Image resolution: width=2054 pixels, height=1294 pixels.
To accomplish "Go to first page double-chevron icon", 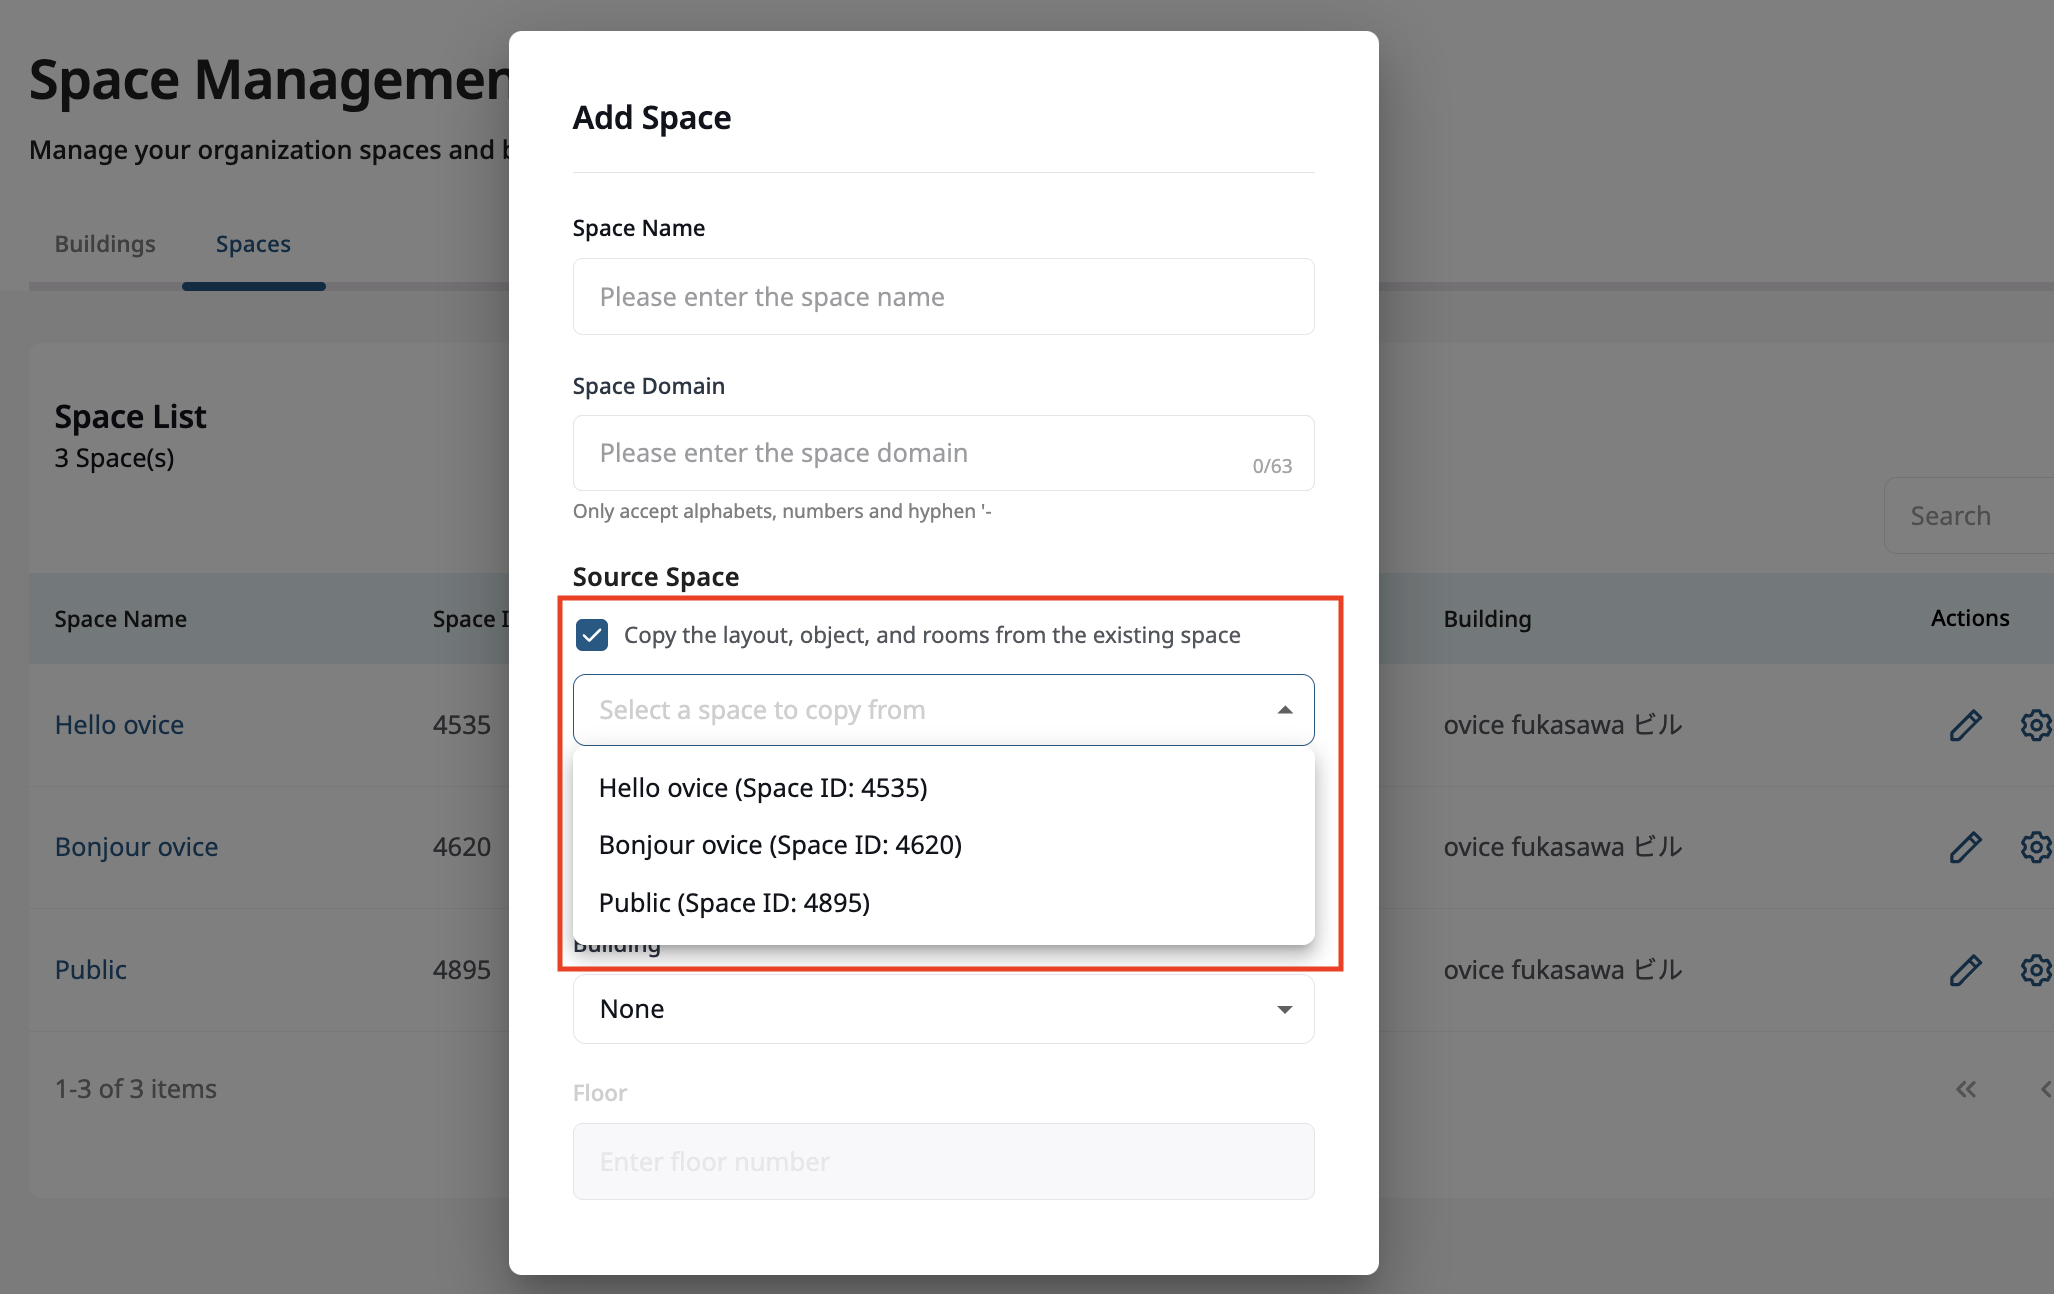I will click(x=1966, y=1089).
